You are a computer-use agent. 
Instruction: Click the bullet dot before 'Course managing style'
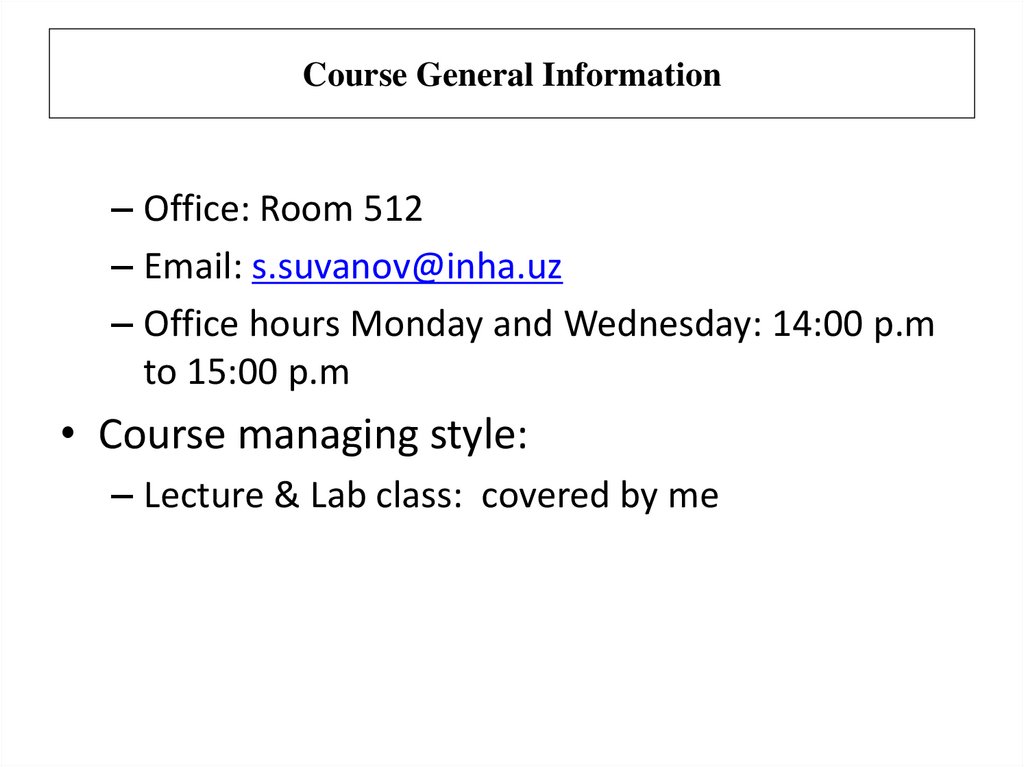pos(66,437)
